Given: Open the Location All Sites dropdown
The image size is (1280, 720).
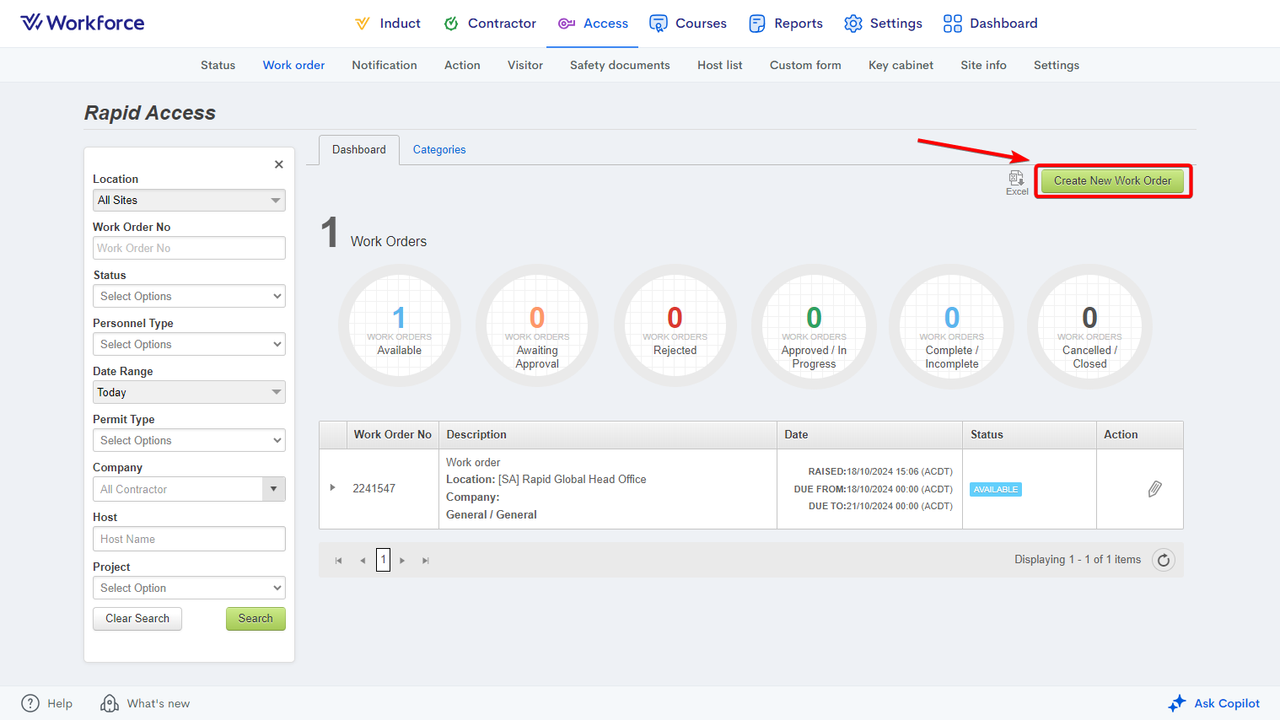Looking at the screenshot, I should pos(189,200).
